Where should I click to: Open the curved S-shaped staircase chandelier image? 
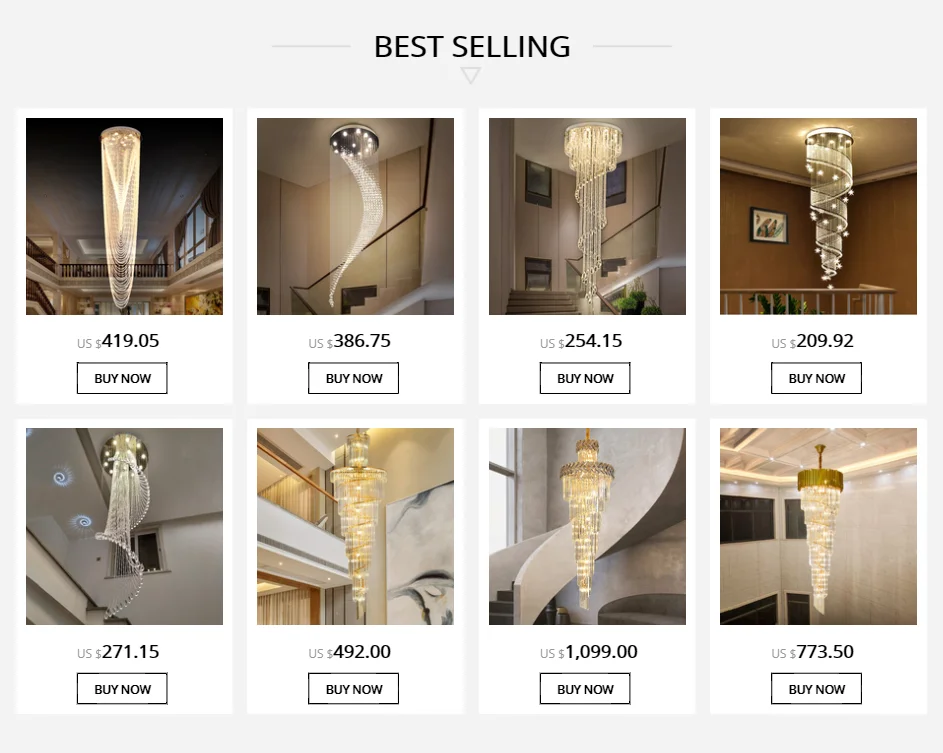coord(355,217)
